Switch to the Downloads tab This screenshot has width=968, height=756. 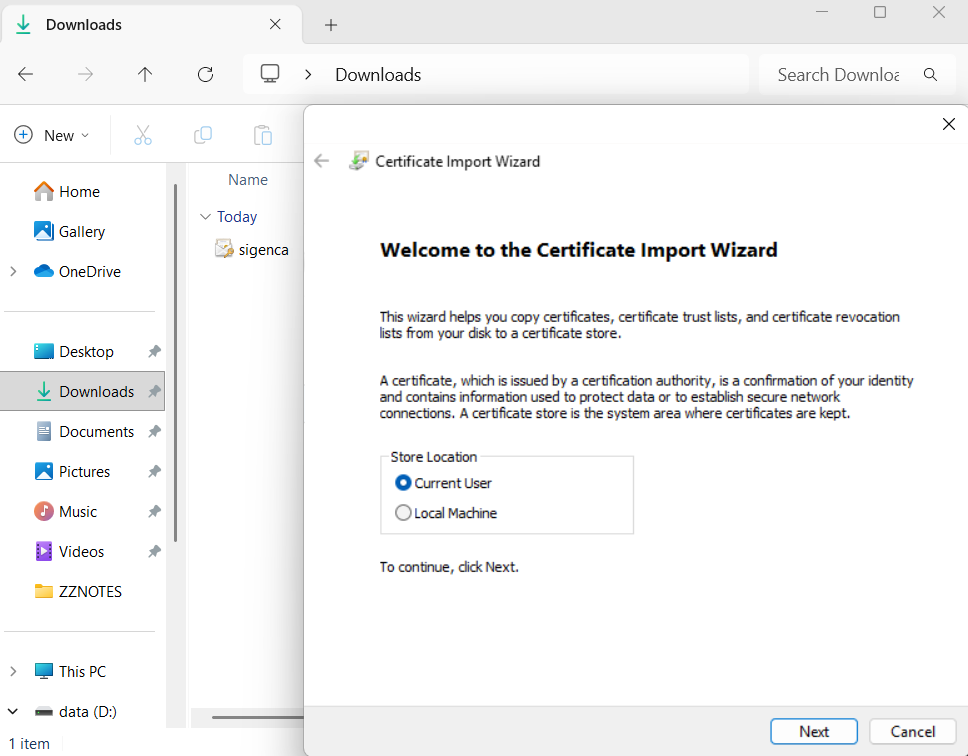85,25
